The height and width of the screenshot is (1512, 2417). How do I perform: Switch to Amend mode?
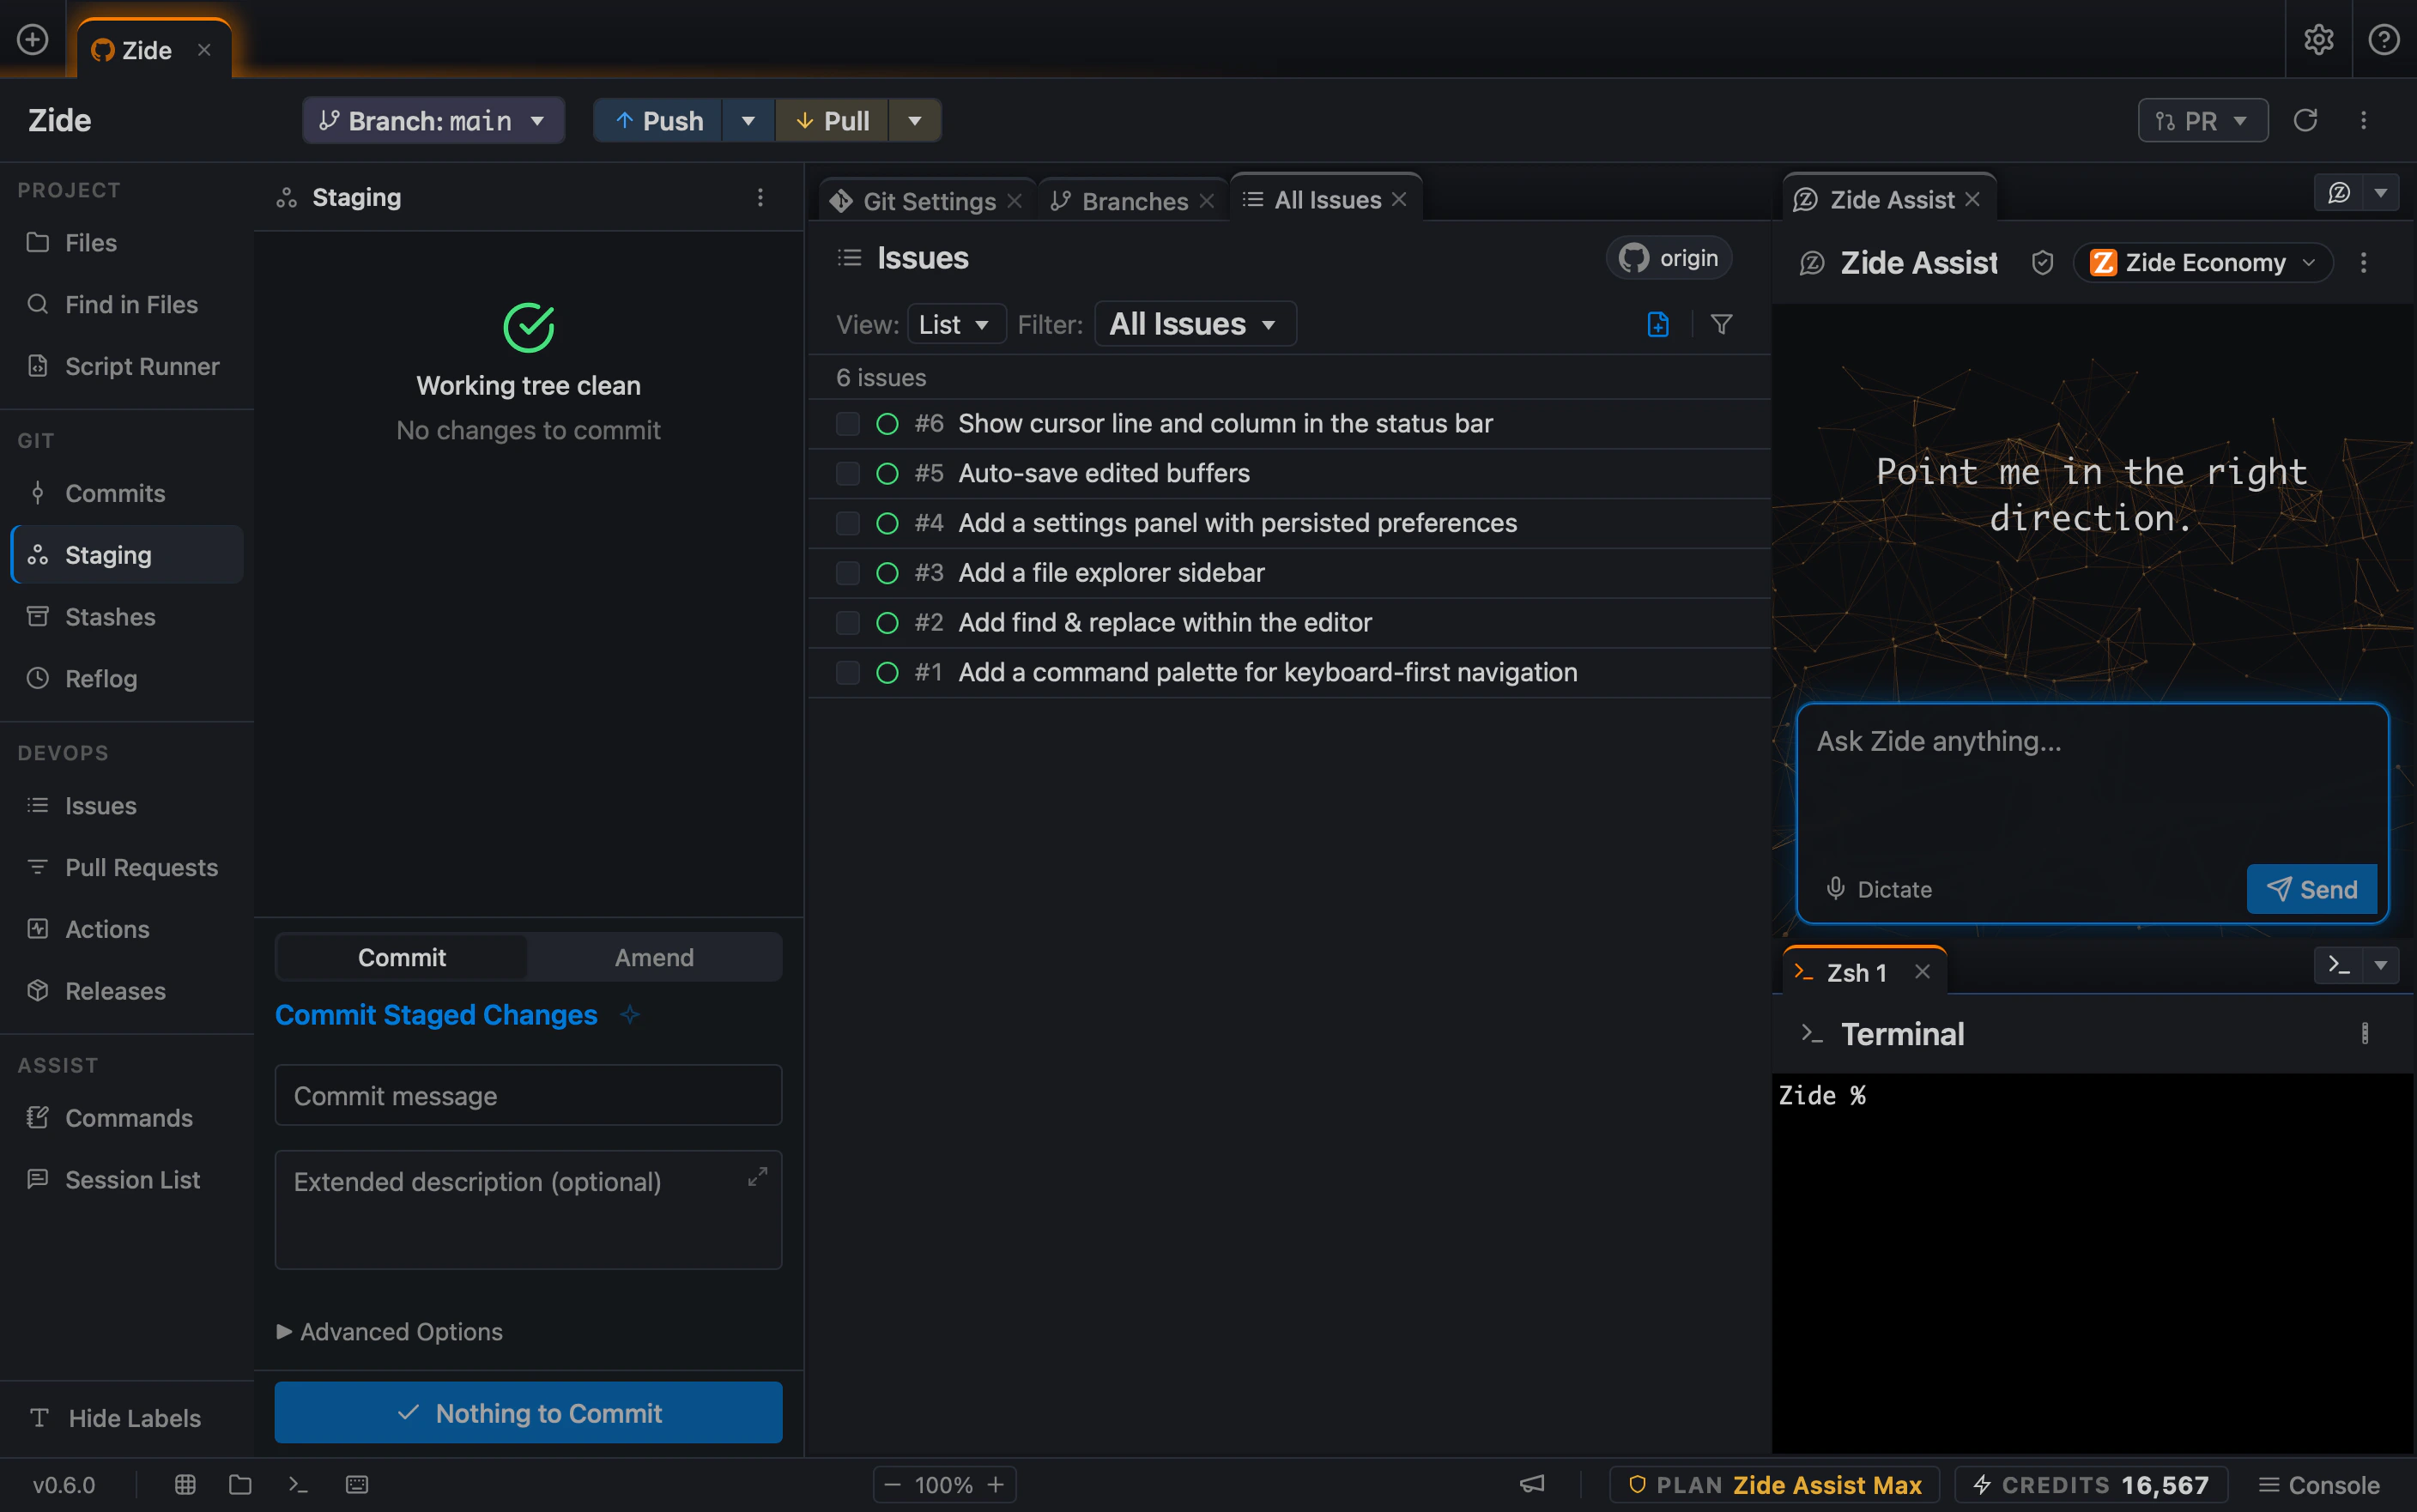(654, 957)
